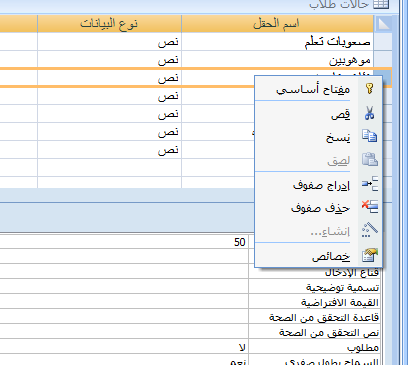Click the copy icon next to نسخ
Screen dimensions: 417x365
coord(369,136)
